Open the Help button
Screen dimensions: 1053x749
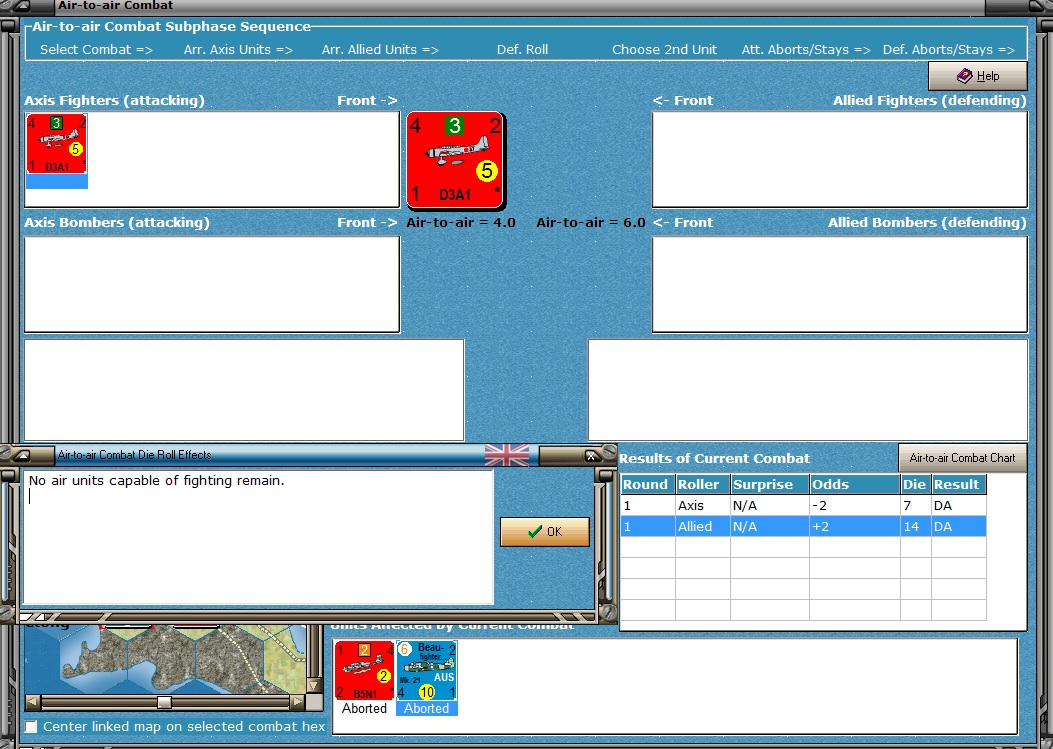(x=977, y=76)
